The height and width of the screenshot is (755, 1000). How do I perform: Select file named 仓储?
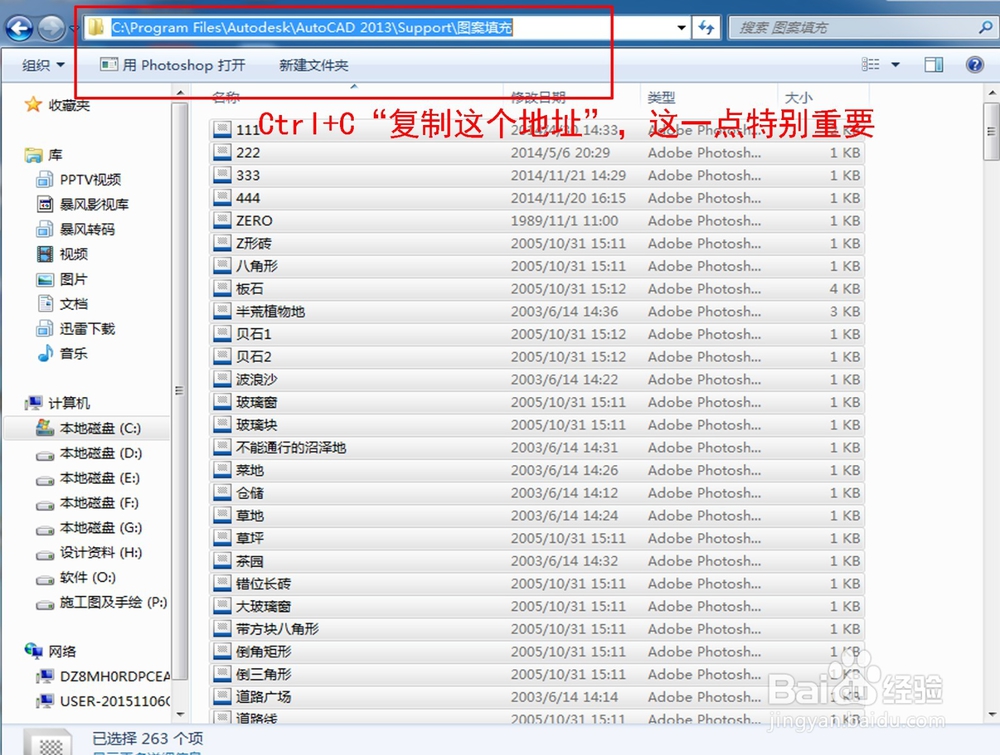coord(537,493)
